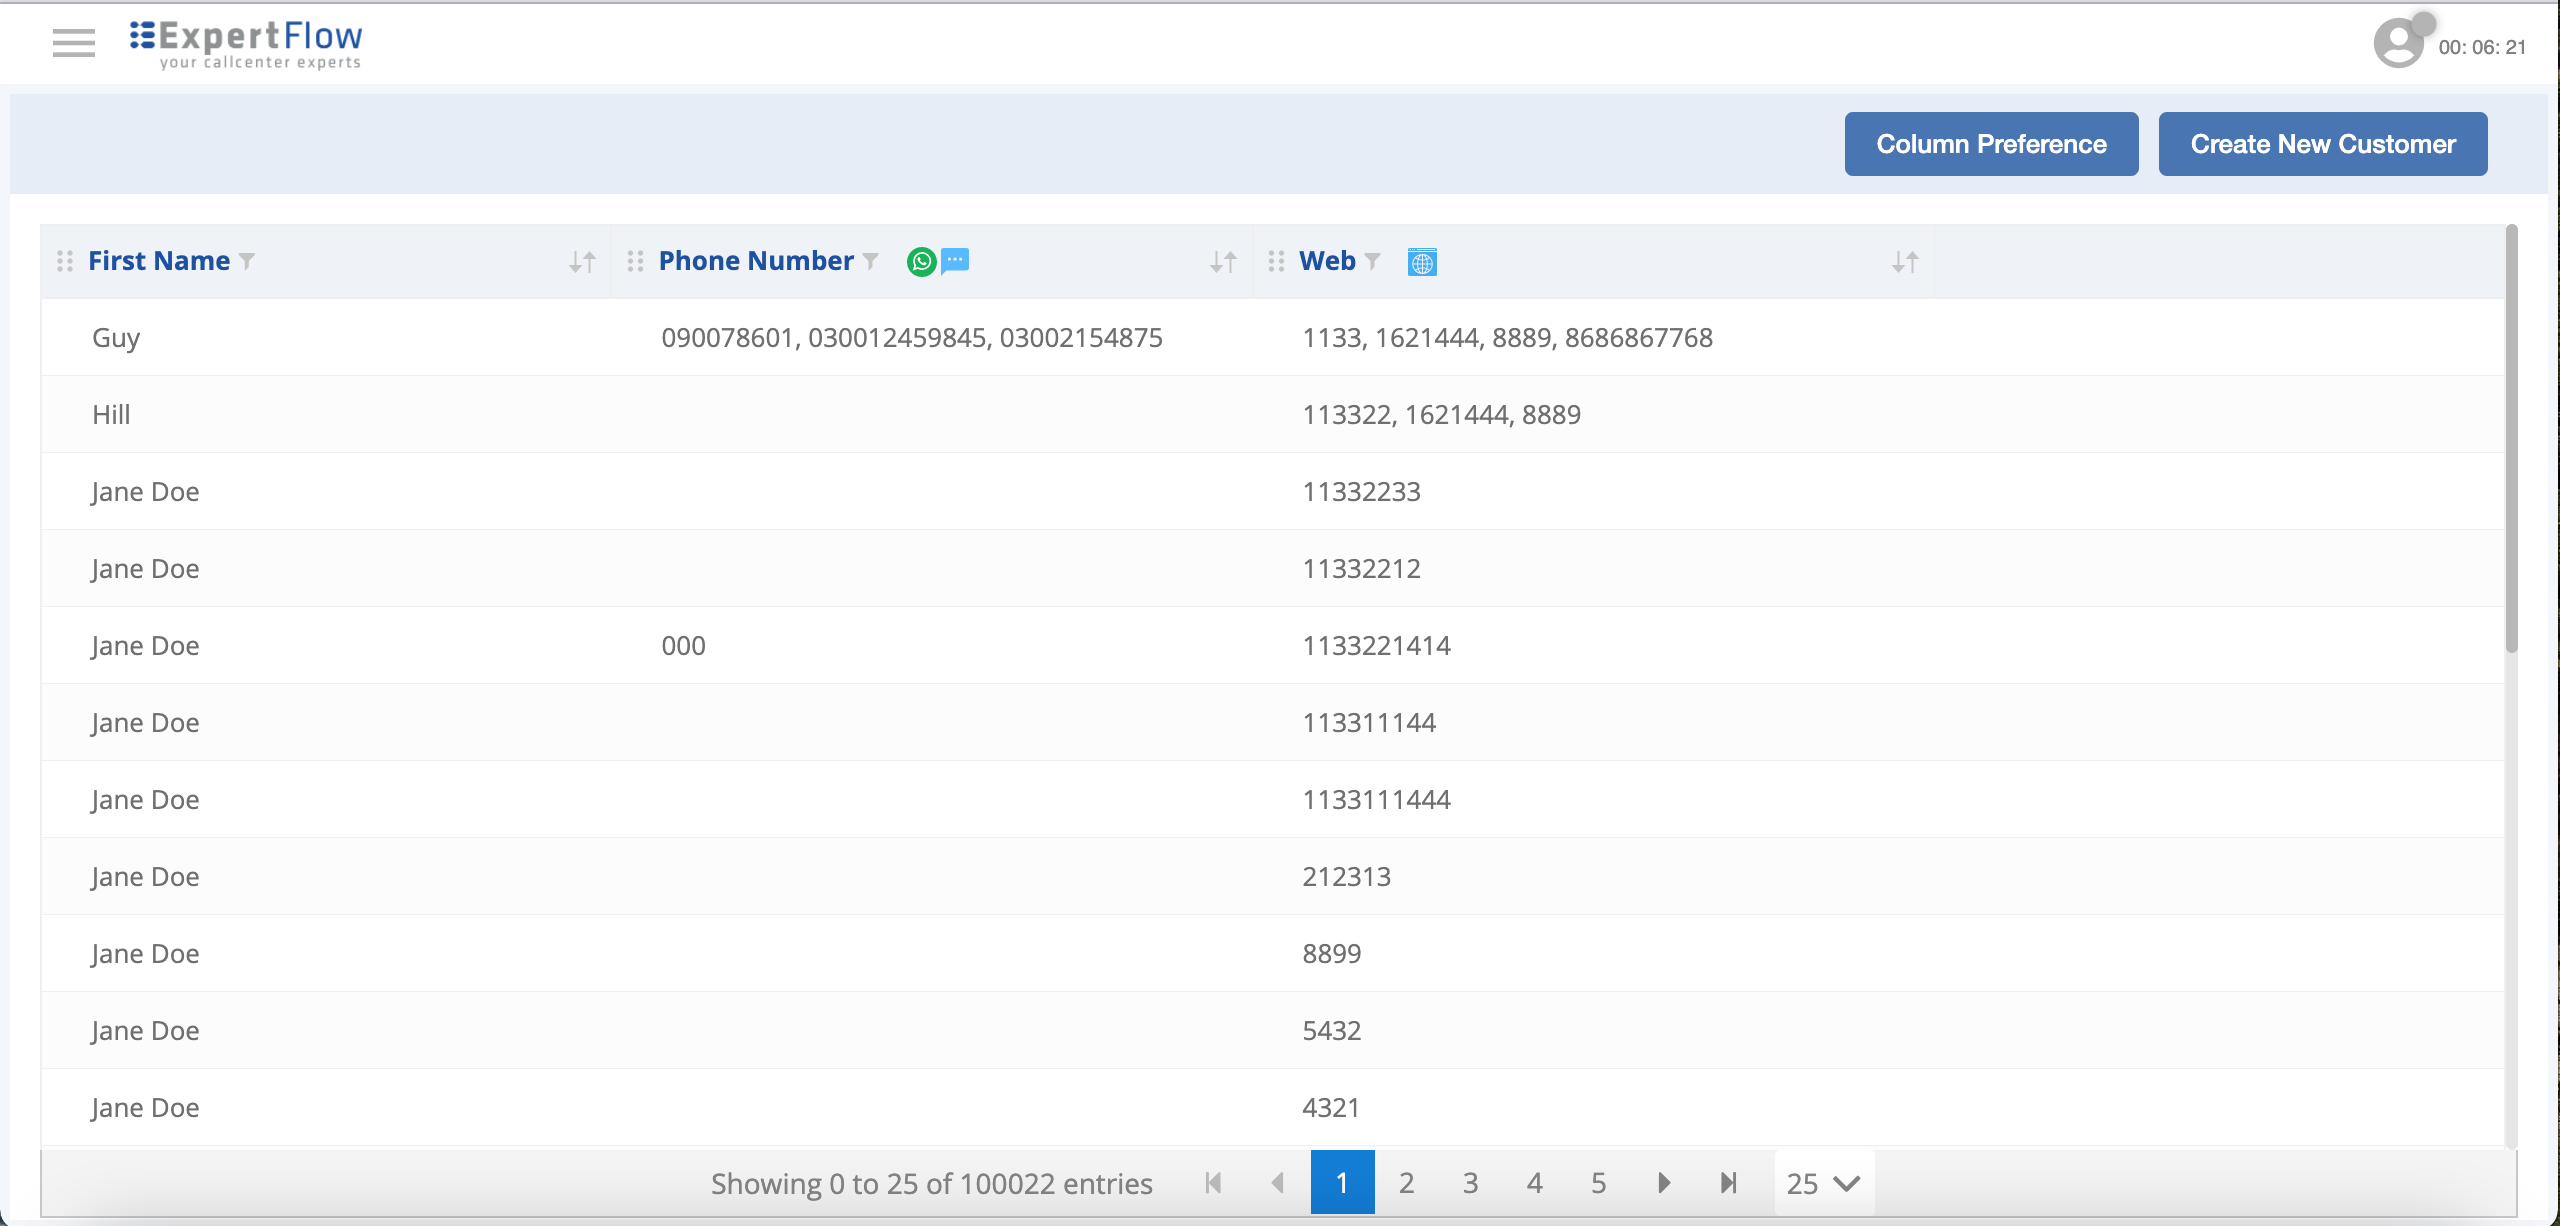2560x1226 pixels.
Task: Click the sort icon on the Web column
Action: (1905, 261)
